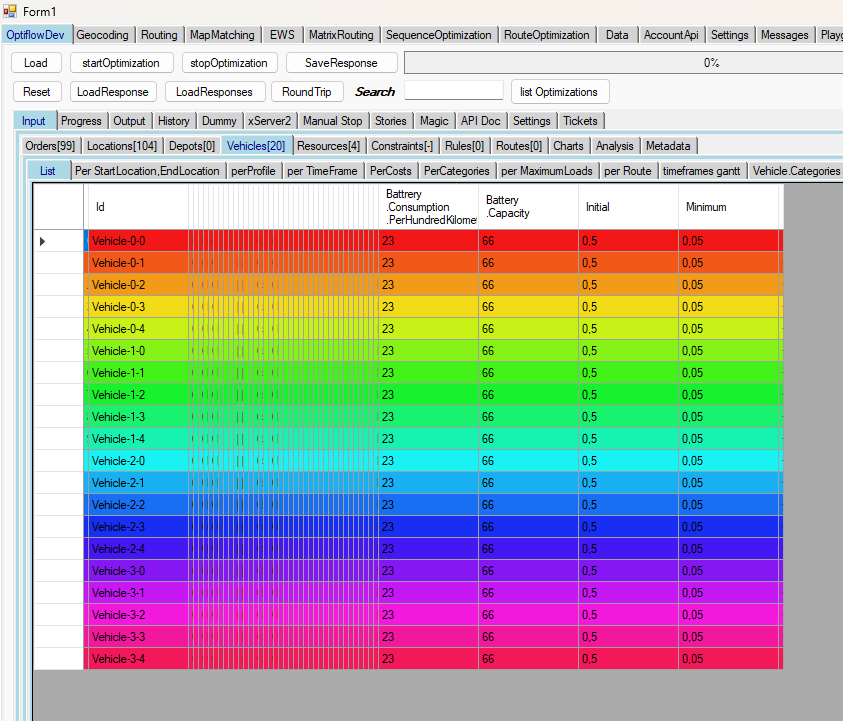Click the list Optimizations button

559,92
